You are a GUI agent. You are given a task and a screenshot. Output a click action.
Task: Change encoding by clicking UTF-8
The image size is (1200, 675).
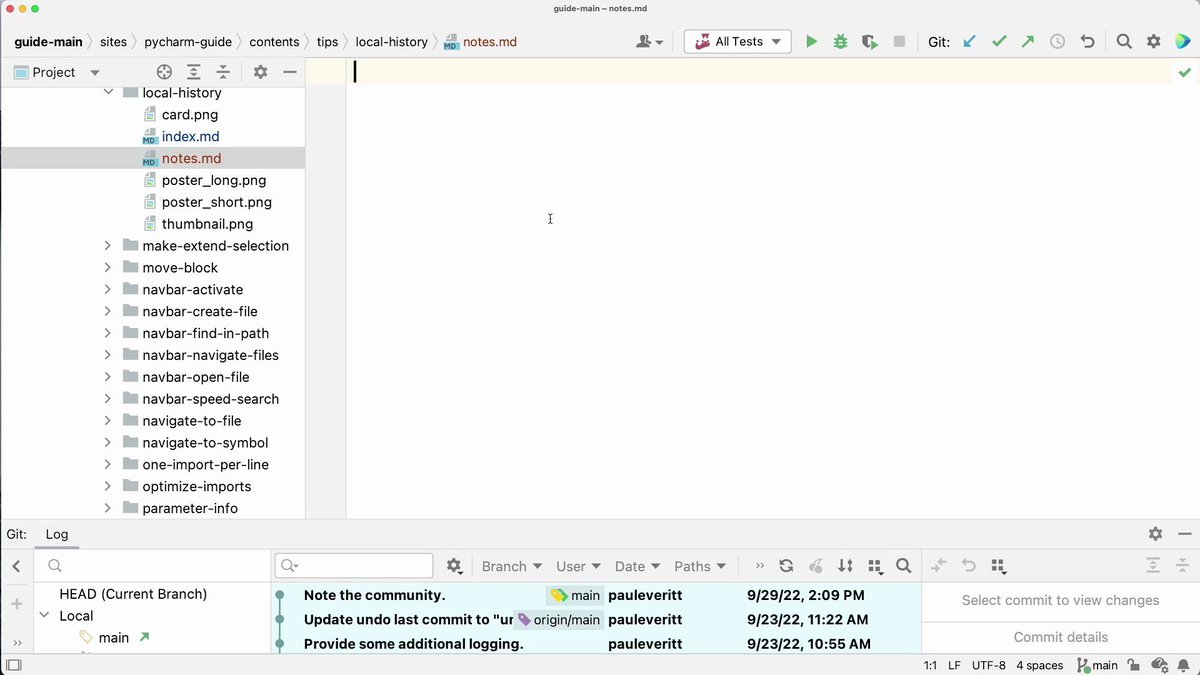pos(989,665)
